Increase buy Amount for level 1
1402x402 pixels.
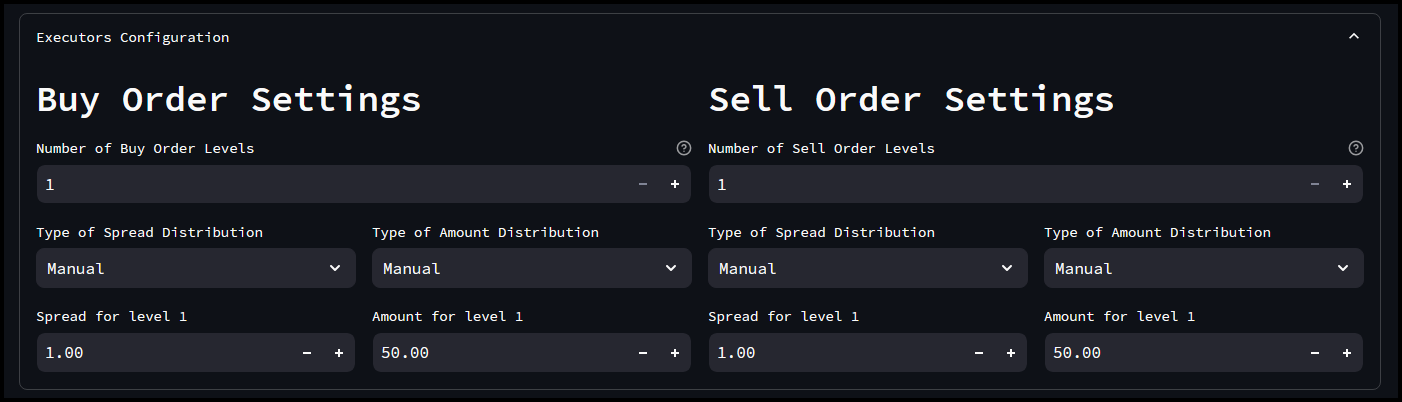point(674,353)
